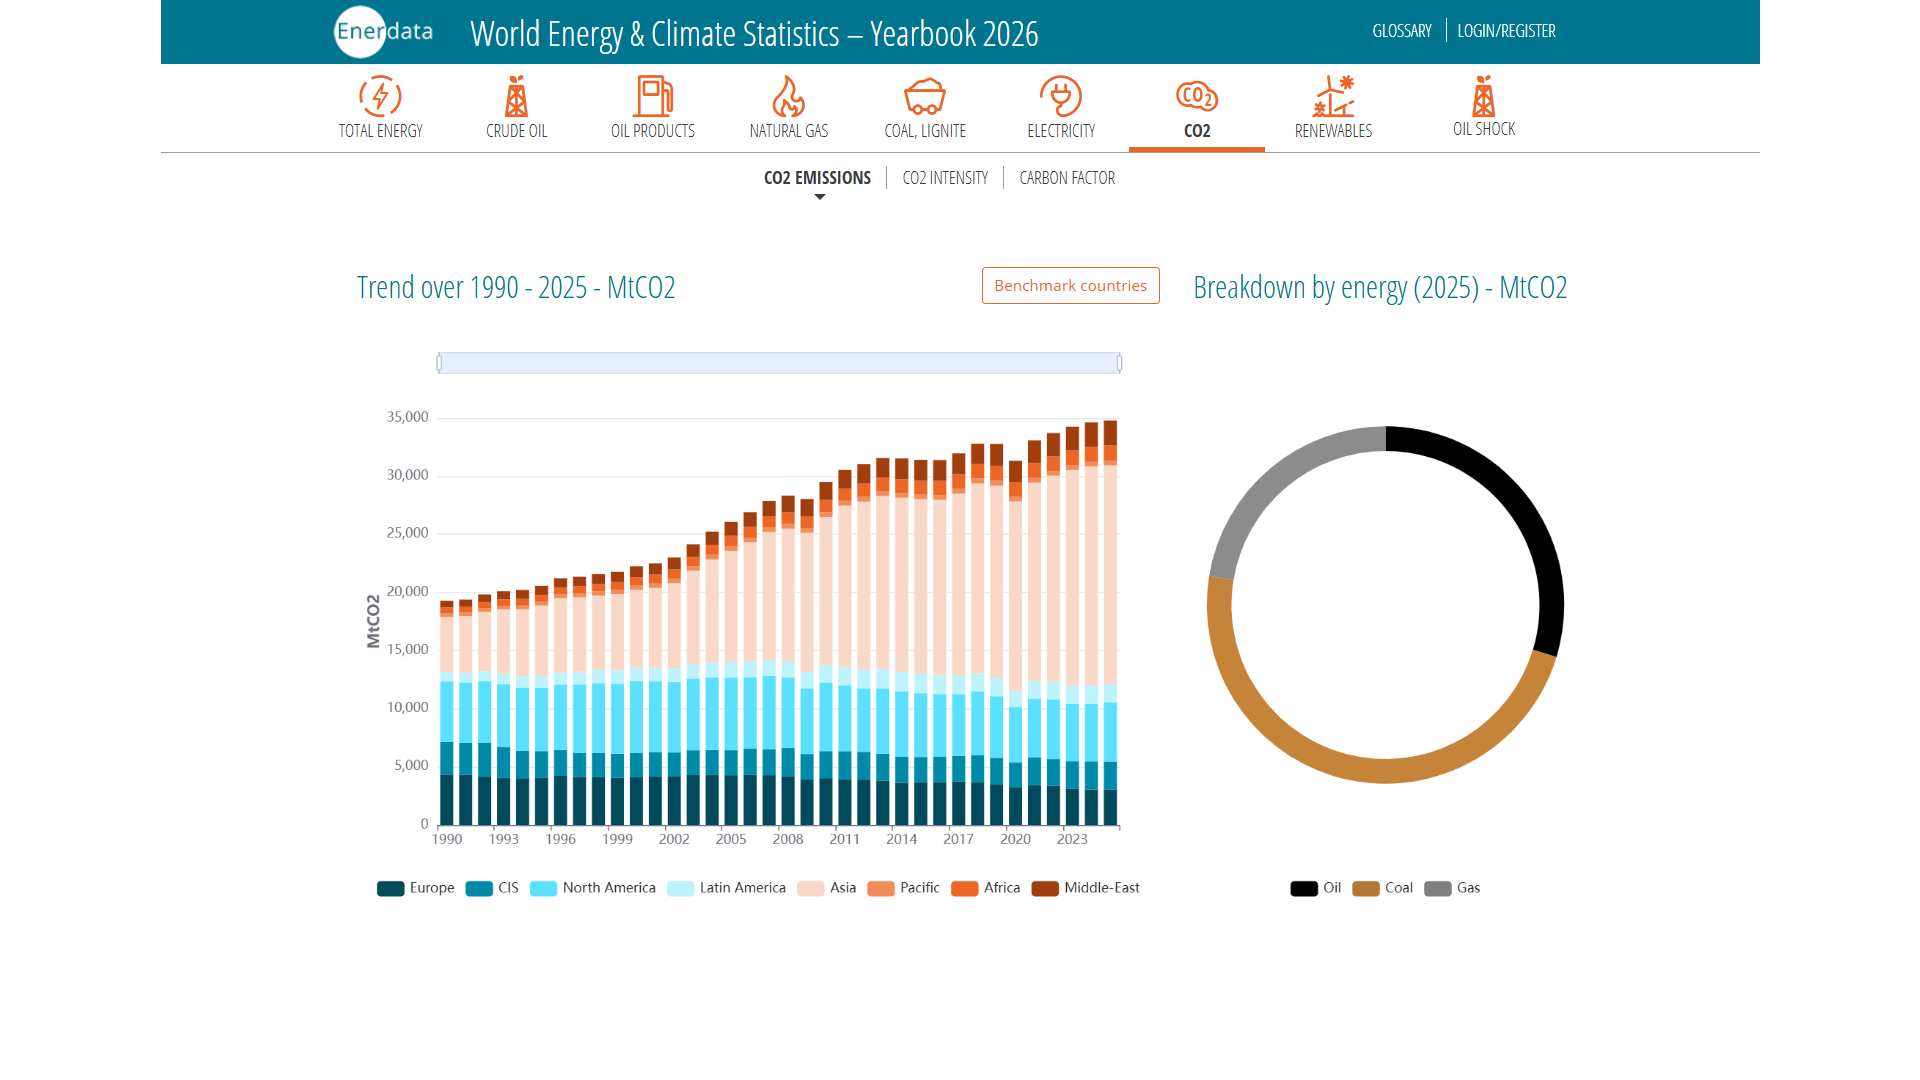Select the Natural Gas flame icon
The image size is (1920, 1080).
click(x=788, y=97)
